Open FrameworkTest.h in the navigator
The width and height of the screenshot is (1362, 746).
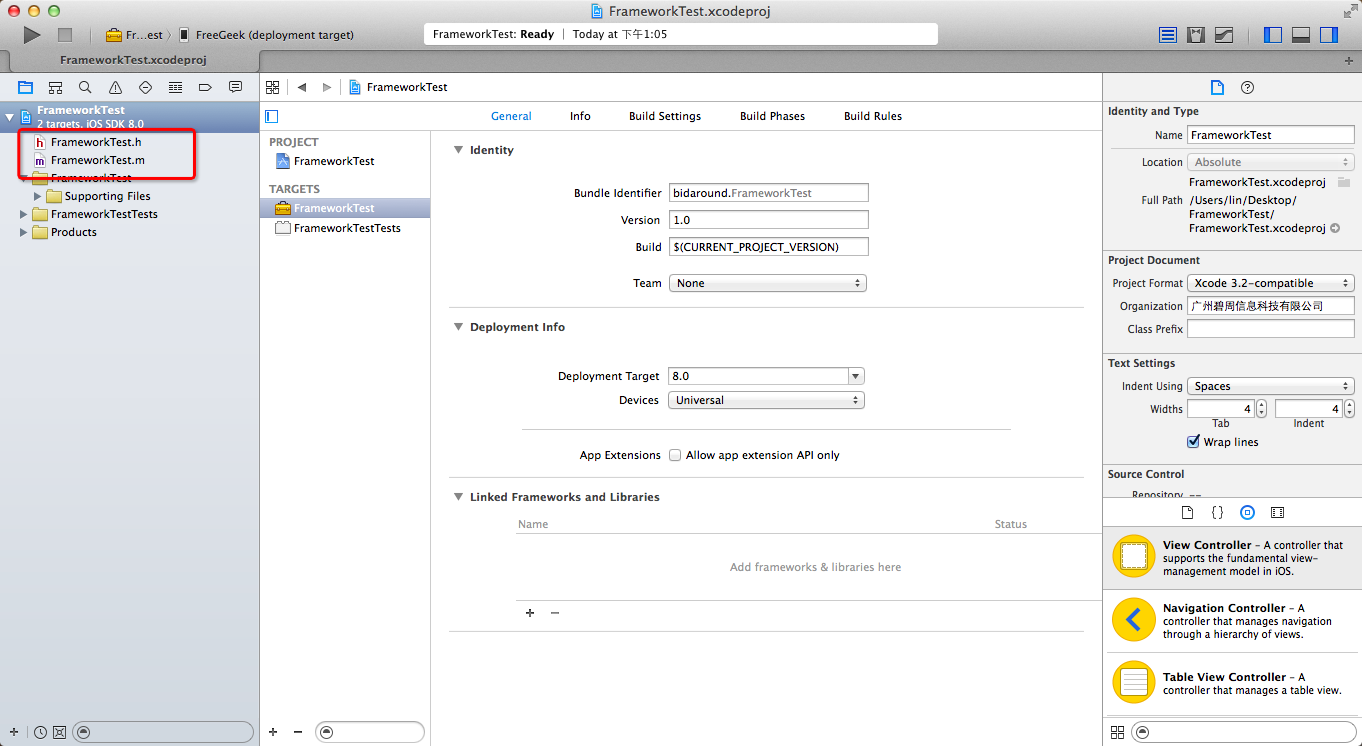tap(96, 142)
